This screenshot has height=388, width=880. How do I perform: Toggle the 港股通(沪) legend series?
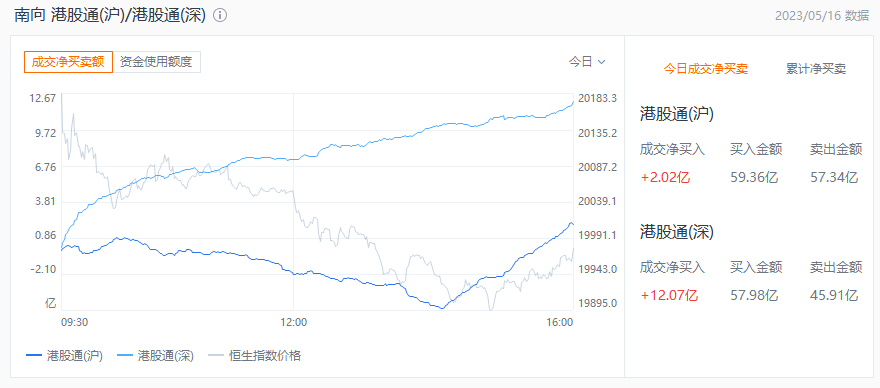point(65,355)
